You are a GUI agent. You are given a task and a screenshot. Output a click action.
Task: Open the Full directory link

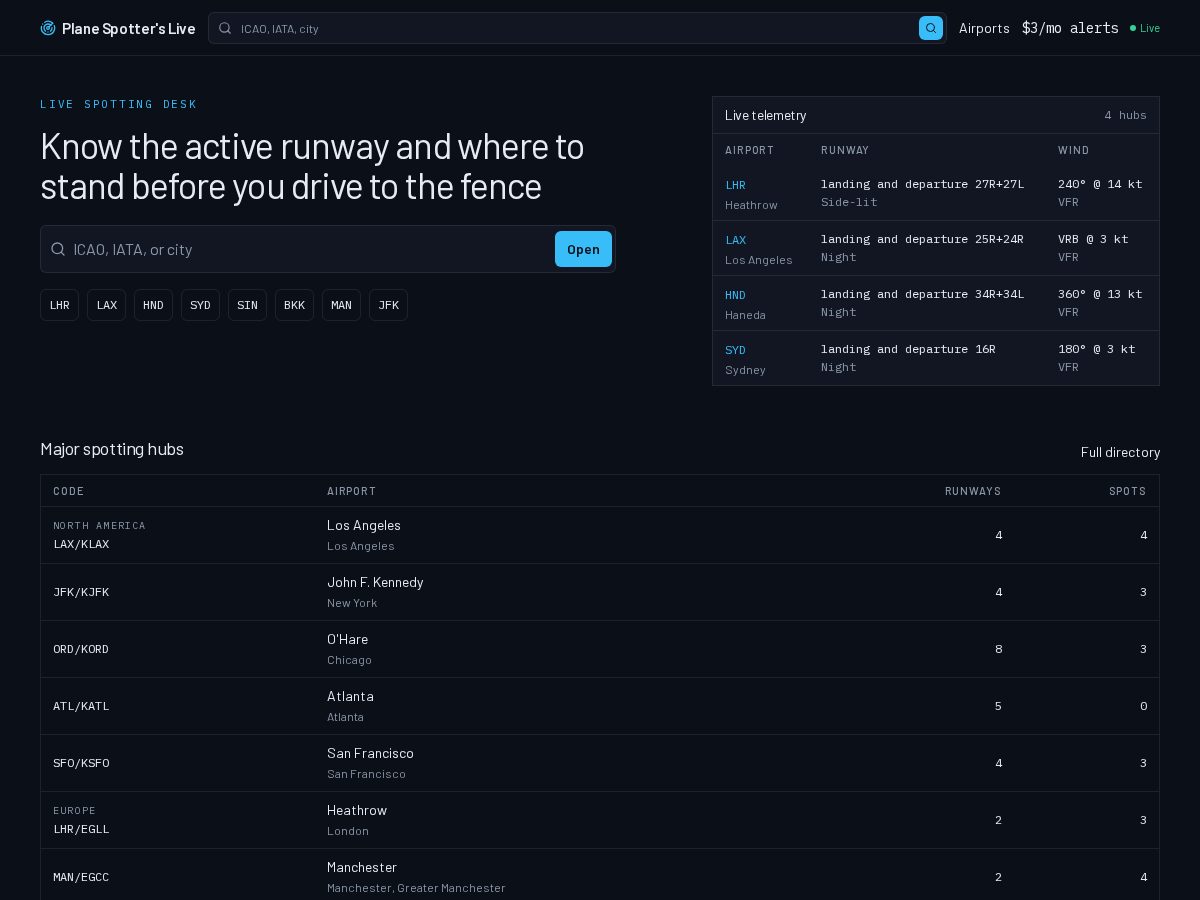tap(1120, 452)
